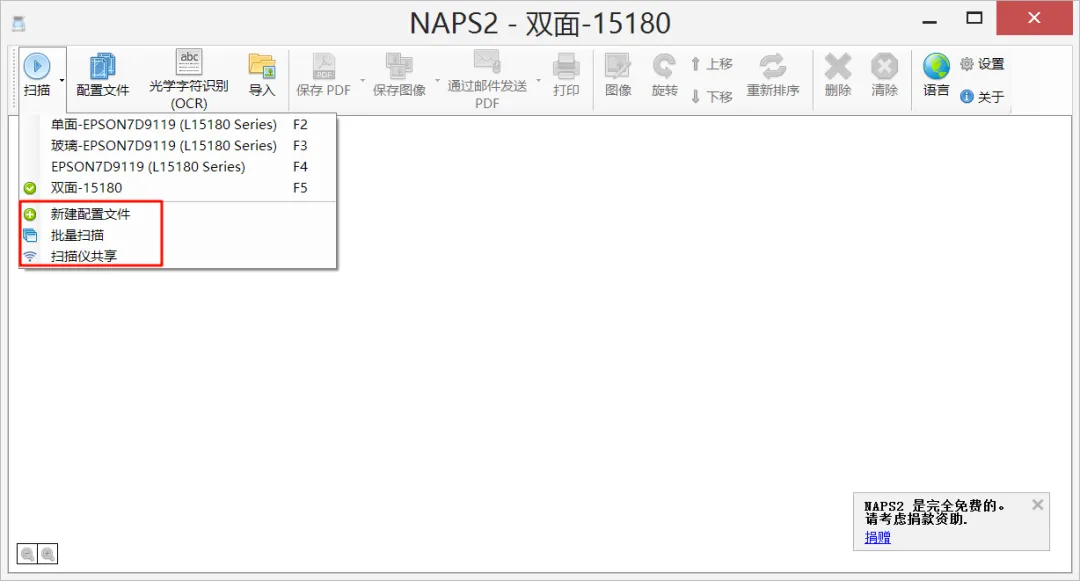The width and height of the screenshot is (1080, 581).
Task: Click the Print (打印) icon
Action: [565, 67]
